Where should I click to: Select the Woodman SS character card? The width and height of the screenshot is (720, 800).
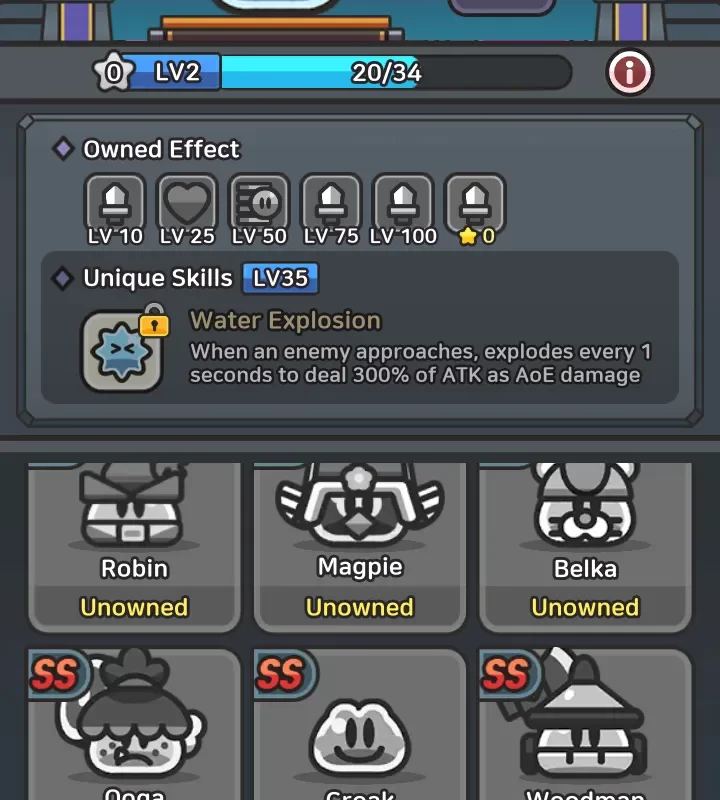[x=585, y=724]
